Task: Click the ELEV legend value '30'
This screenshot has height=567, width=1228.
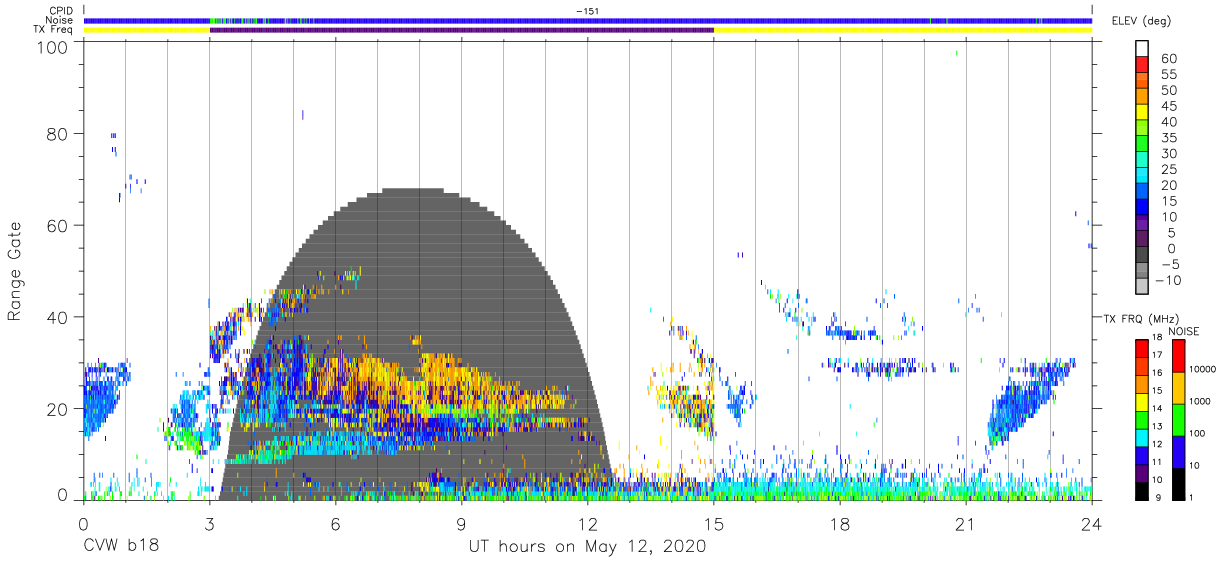Action: 1168,154
